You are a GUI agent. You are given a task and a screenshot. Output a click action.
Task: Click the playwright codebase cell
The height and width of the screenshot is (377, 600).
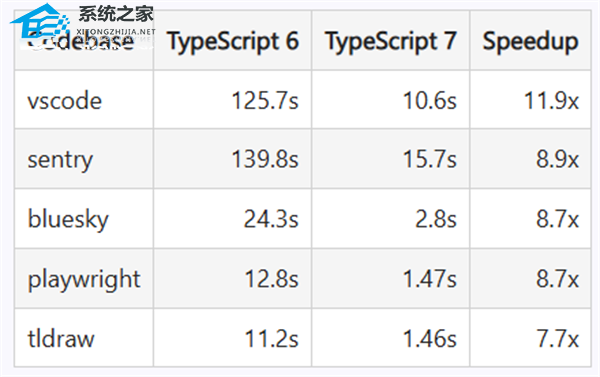tap(84, 278)
